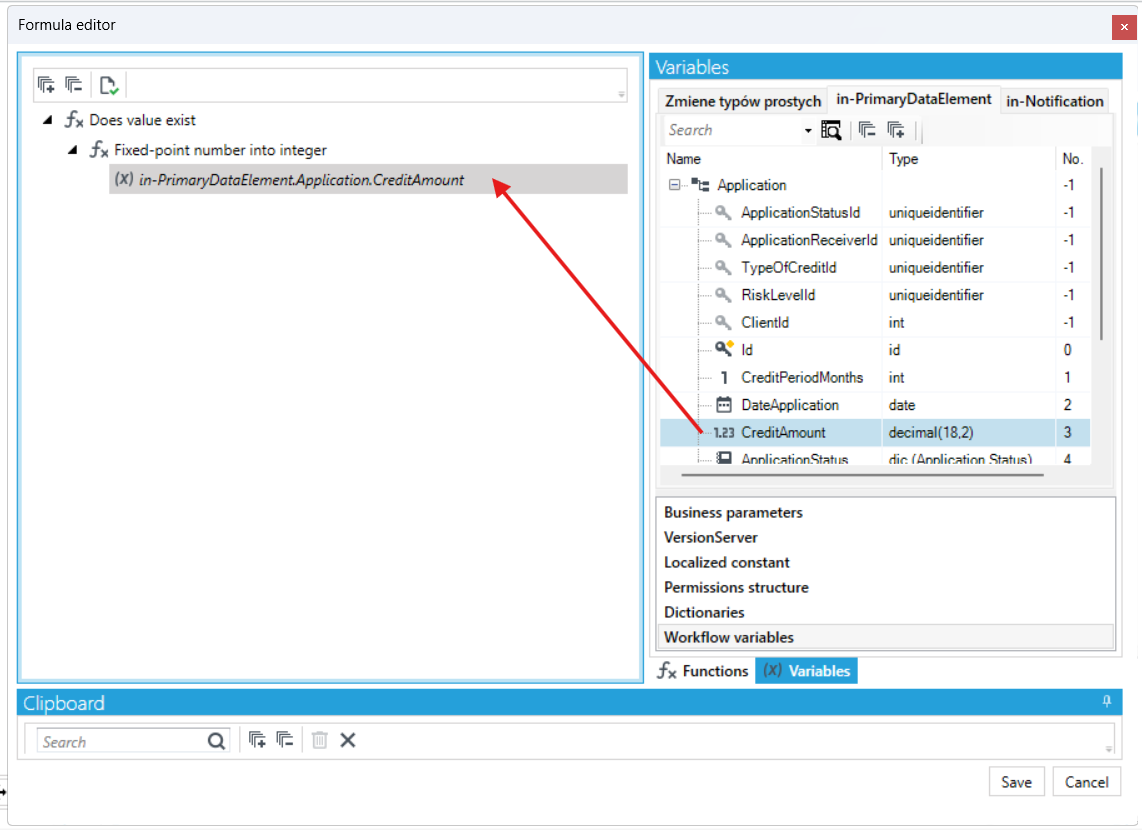Switch to the in-Notification tab
Image resolution: width=1142 pixels, height=830 pixels.
click(1054, 101)
